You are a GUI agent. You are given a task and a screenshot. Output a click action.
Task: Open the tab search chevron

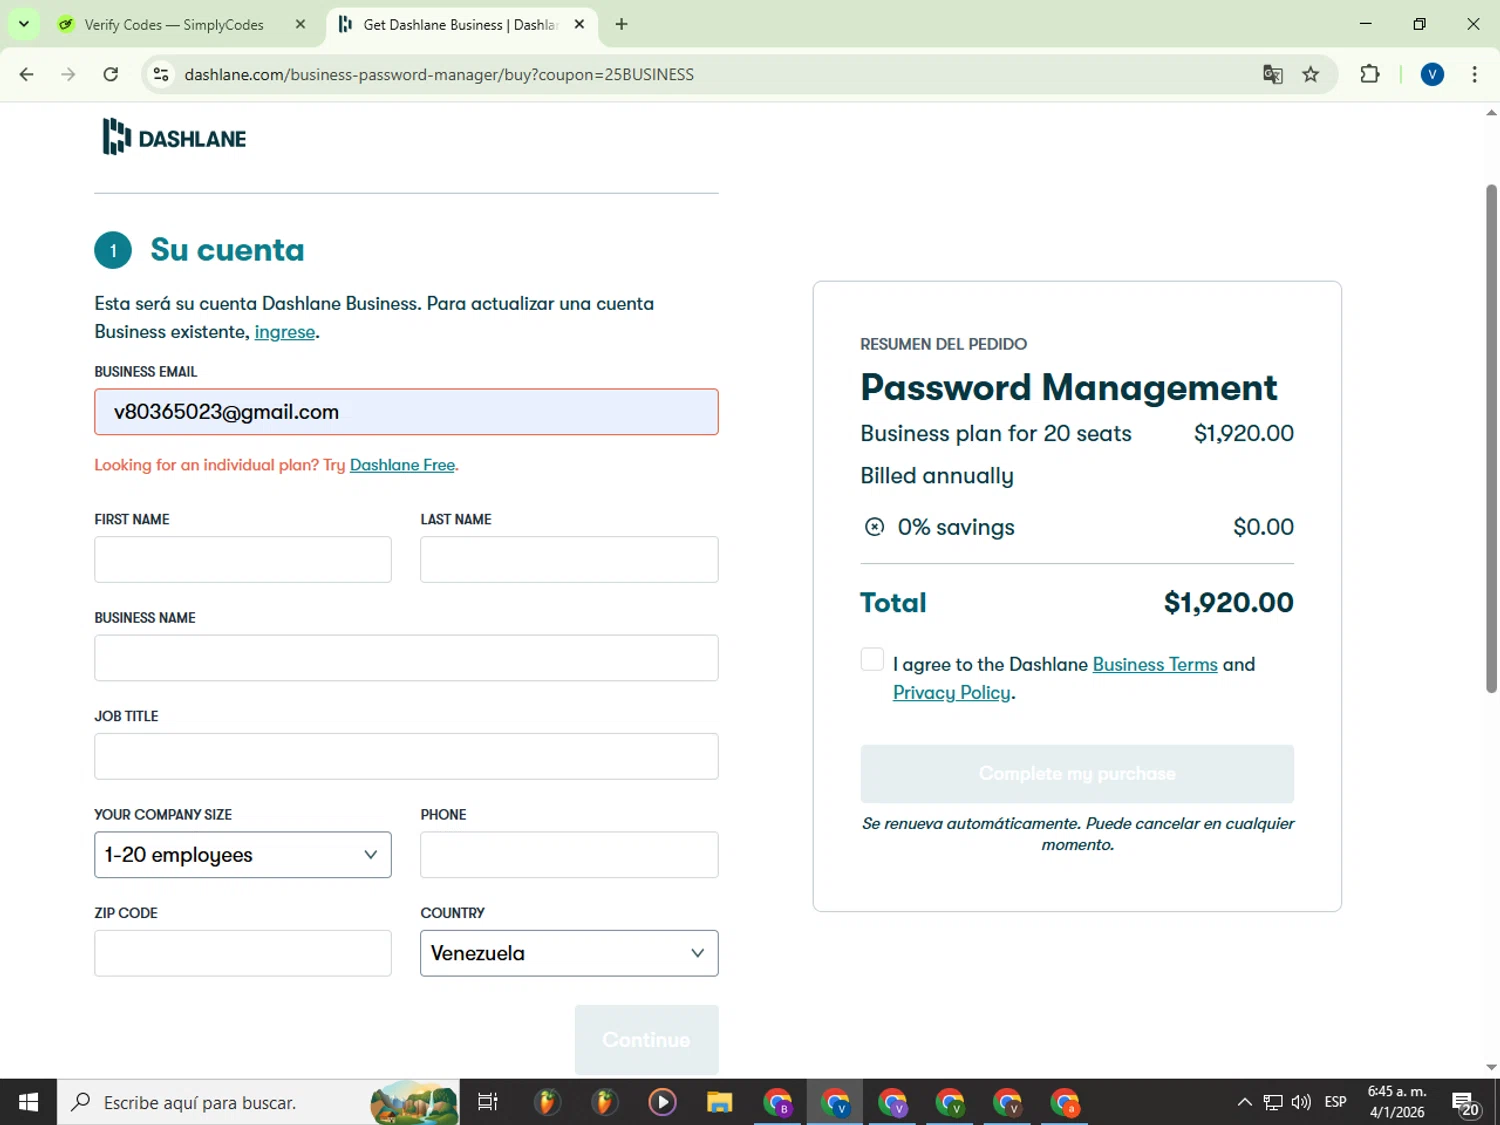click(24, 24)
